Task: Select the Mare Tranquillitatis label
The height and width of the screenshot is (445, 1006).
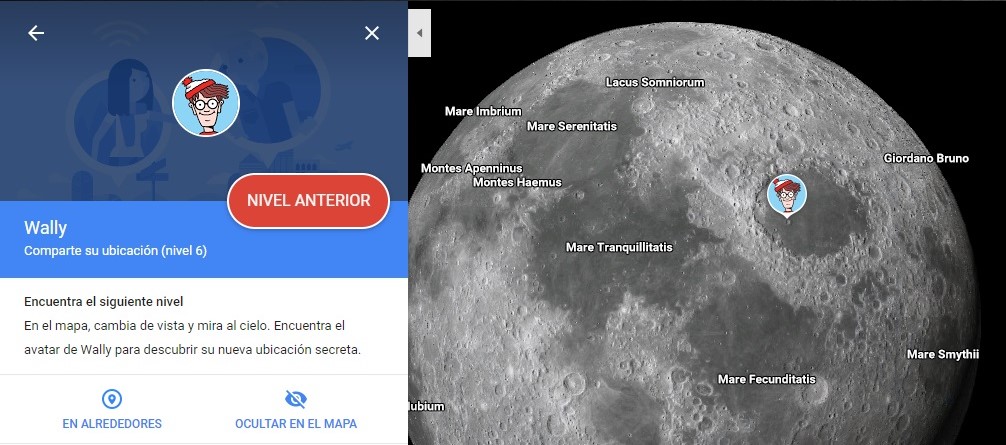Action: point(619,247)
